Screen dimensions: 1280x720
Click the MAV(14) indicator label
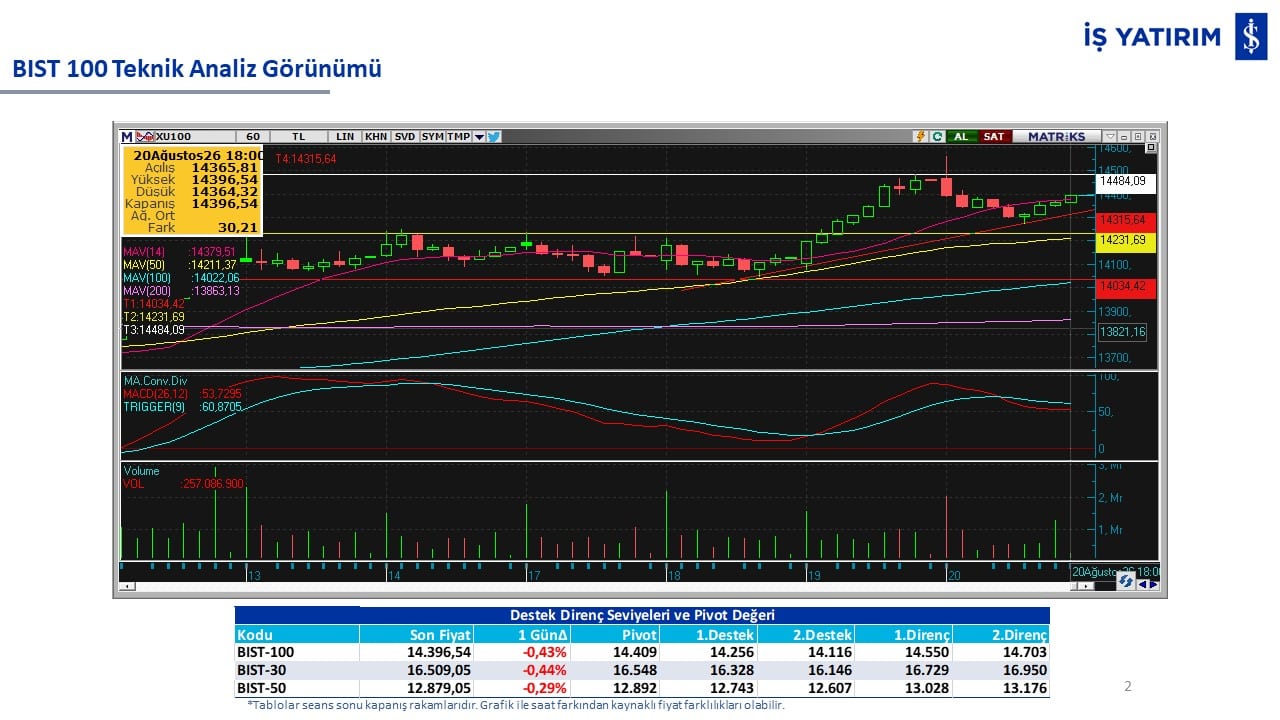[142, 252]
